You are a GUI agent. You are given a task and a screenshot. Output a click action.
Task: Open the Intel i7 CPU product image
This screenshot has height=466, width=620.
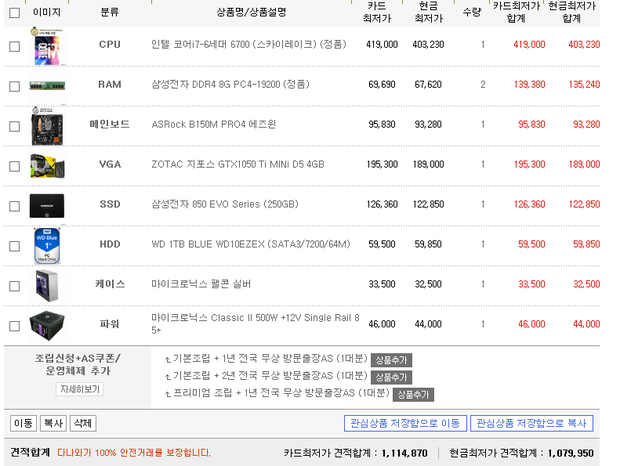pos(47,46)
